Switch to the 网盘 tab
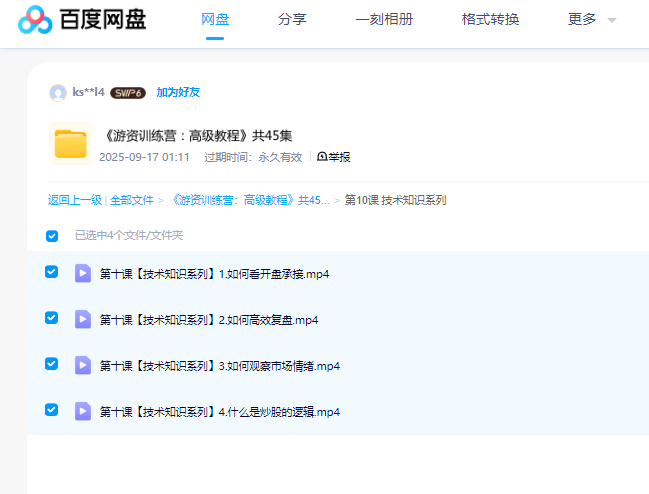This screenshot has height=494, width=649. 215,20
